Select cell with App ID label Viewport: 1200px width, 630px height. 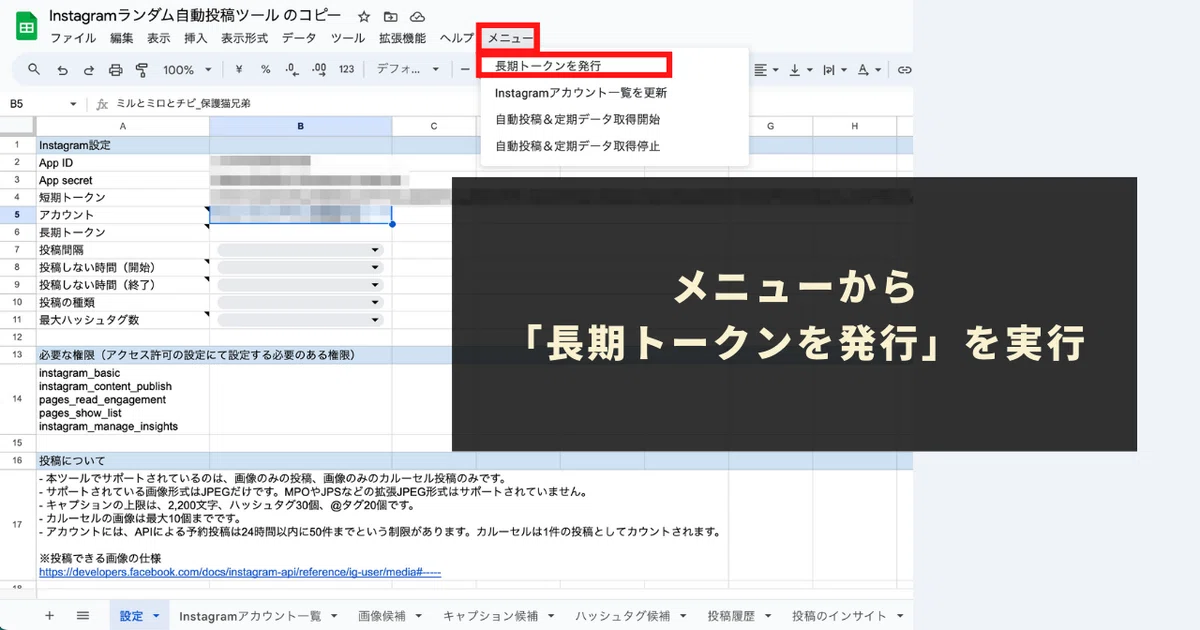coord(122,162)
